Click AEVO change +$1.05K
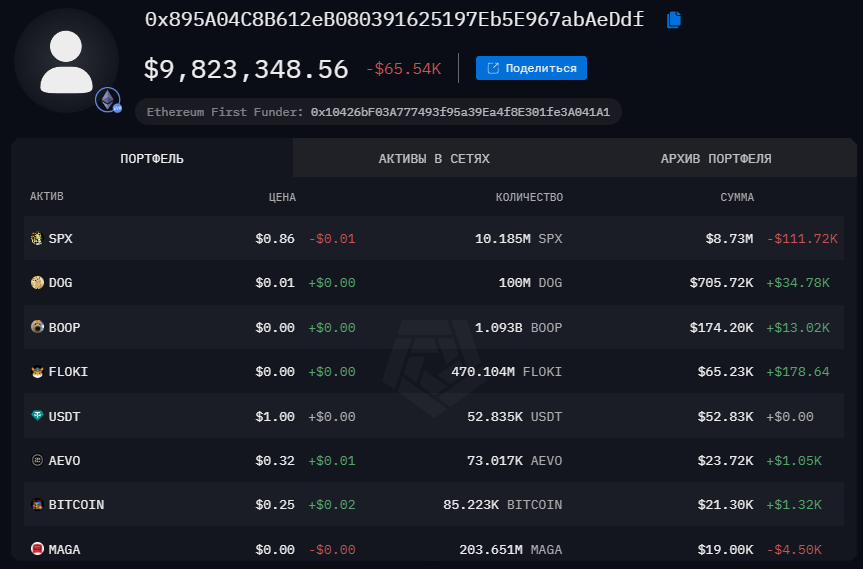The width and height of the screenshot is (863, 569). click(794, 461)
